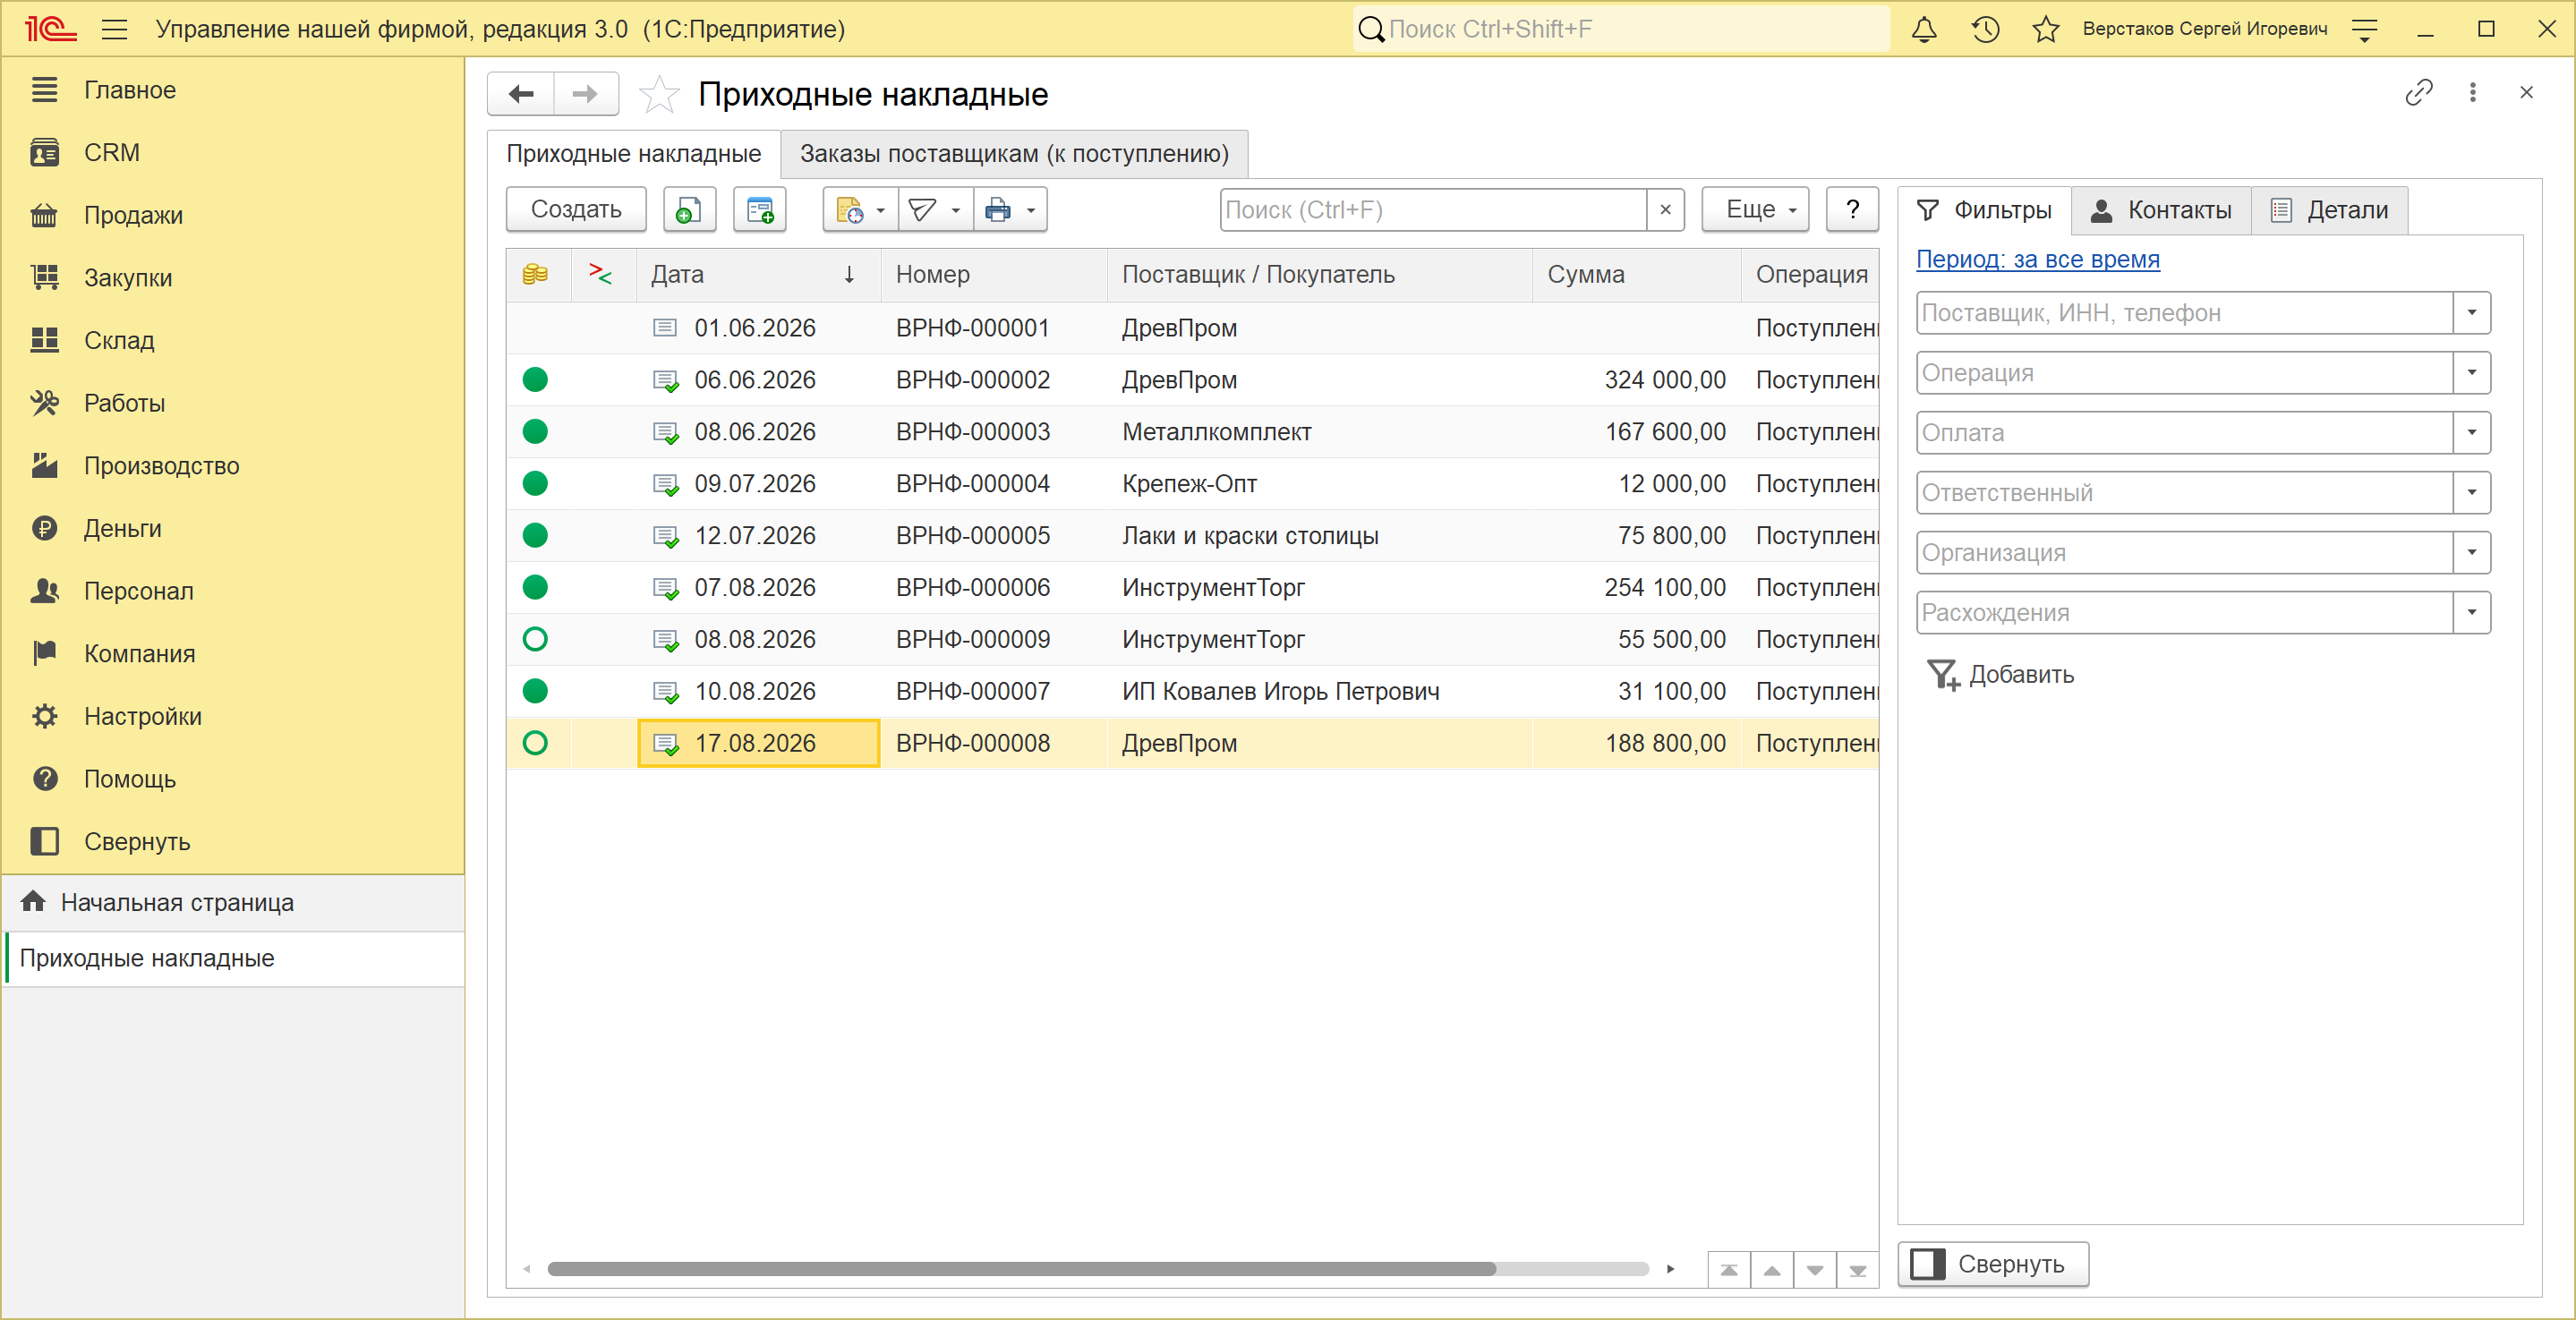Expand the Организация filter dropdown

(x=2471, y=553)
